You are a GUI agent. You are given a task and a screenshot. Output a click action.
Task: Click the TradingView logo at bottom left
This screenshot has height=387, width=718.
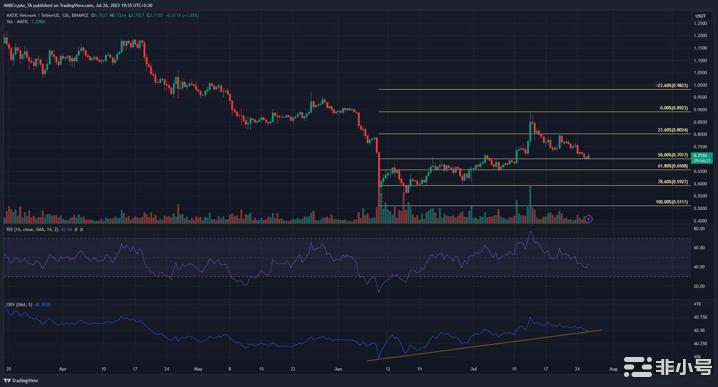(21, 381)
